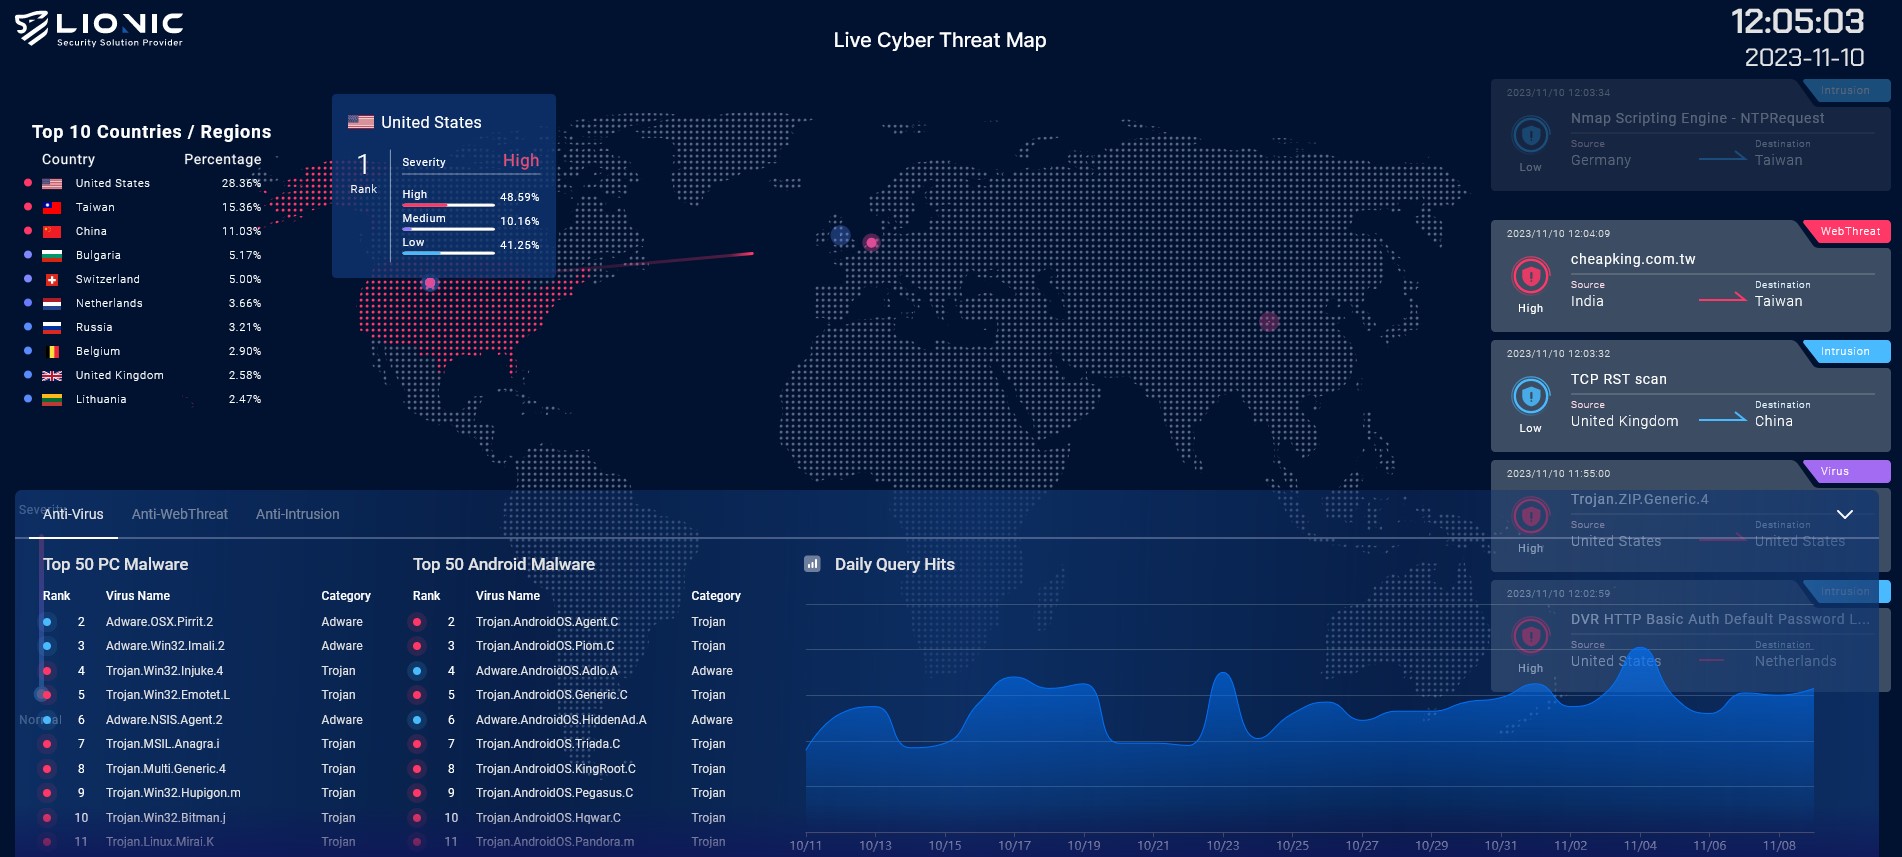Select the Taiwan flag in the country list
The image size is (1902, 857).
[x=52, y=208]
